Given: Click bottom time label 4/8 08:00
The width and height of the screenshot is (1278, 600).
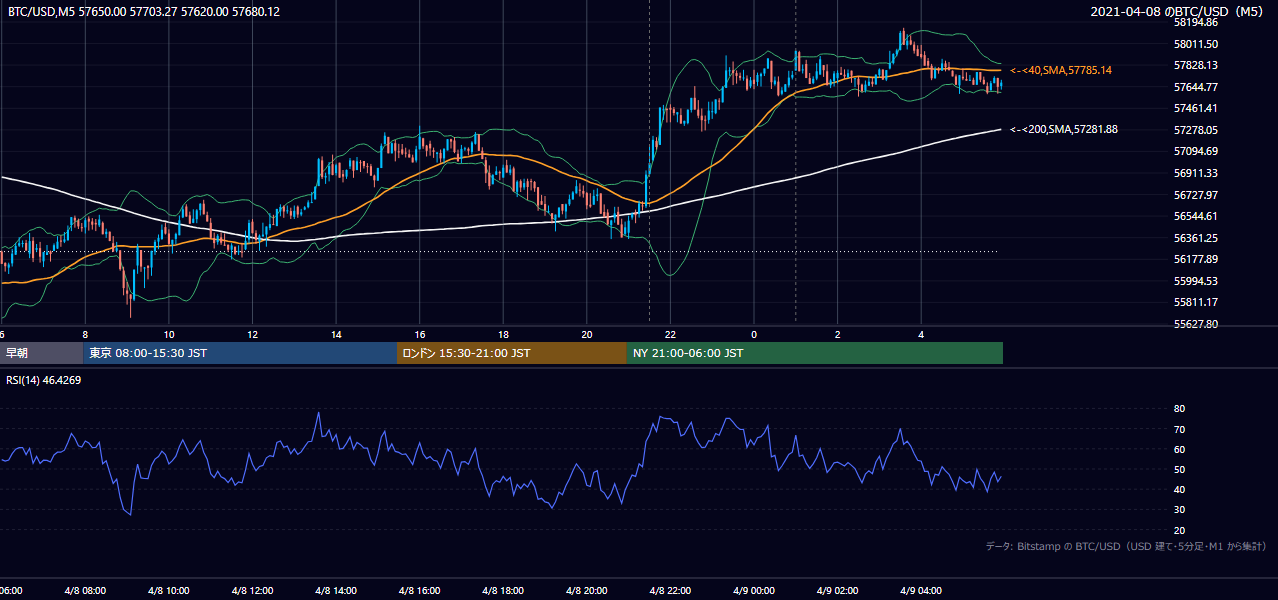Looking at the screenshot, I should point(86,591).
